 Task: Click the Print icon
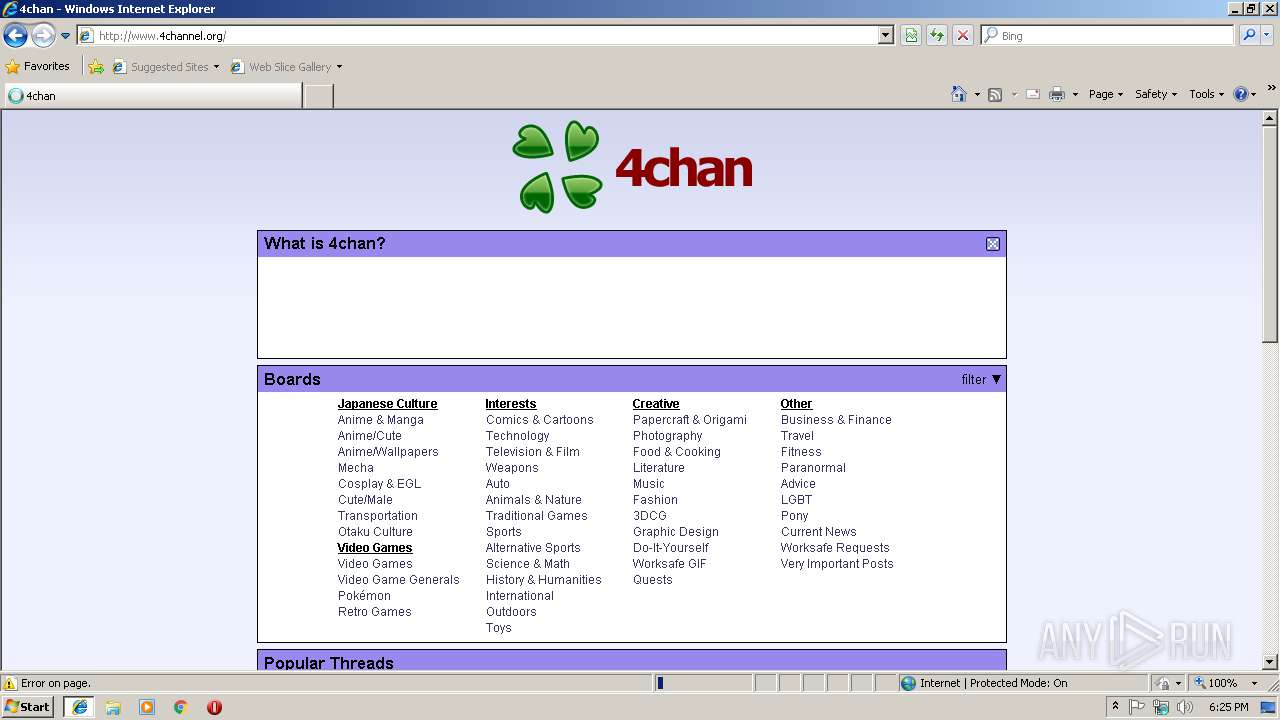(x=1057, y=94)
